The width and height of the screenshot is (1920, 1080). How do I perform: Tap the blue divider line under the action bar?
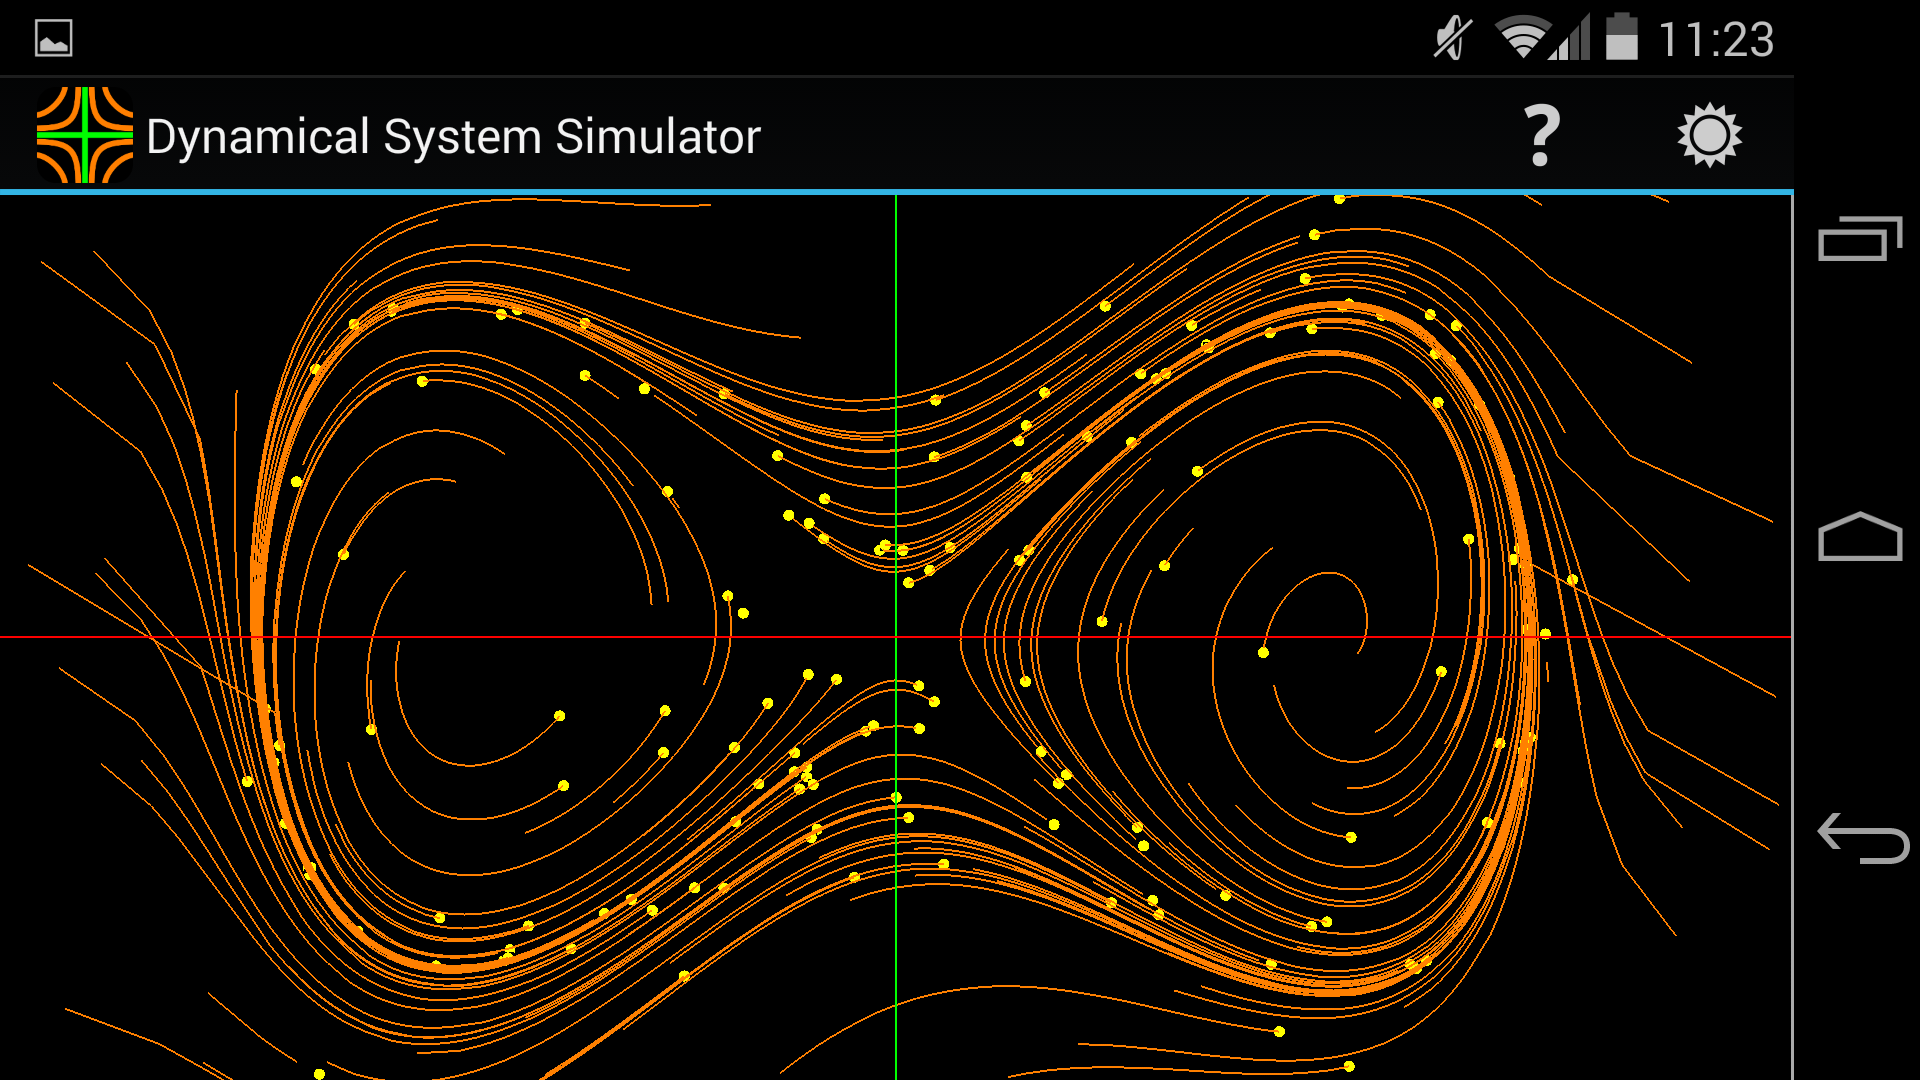point(900,192)
